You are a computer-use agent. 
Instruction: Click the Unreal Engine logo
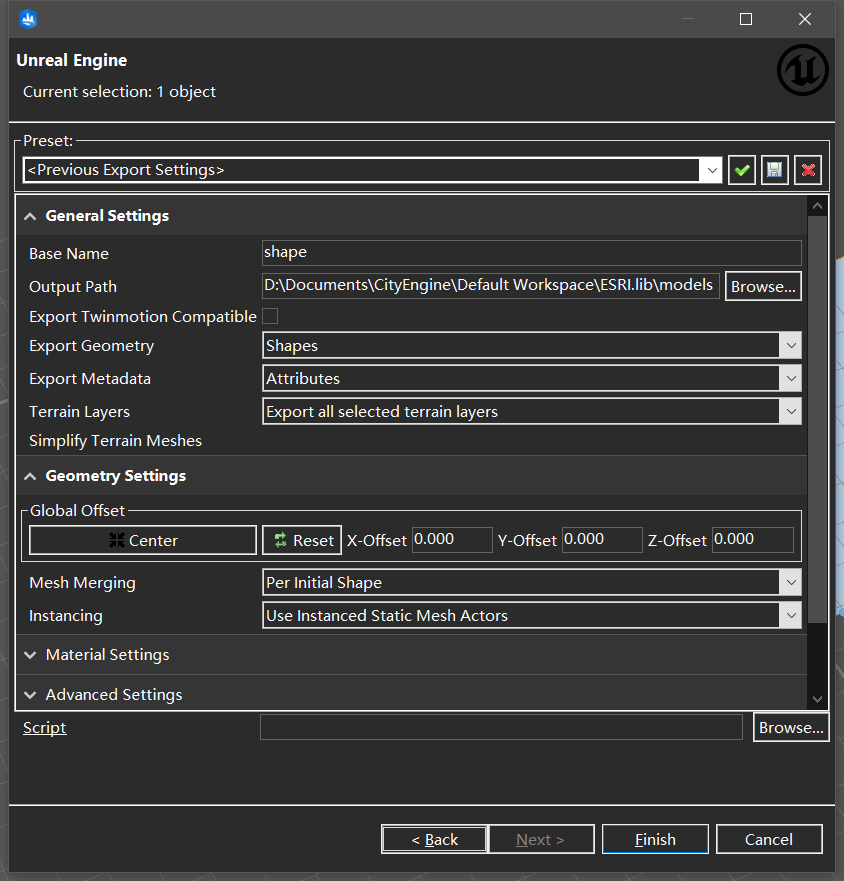(x=802, y=70)
